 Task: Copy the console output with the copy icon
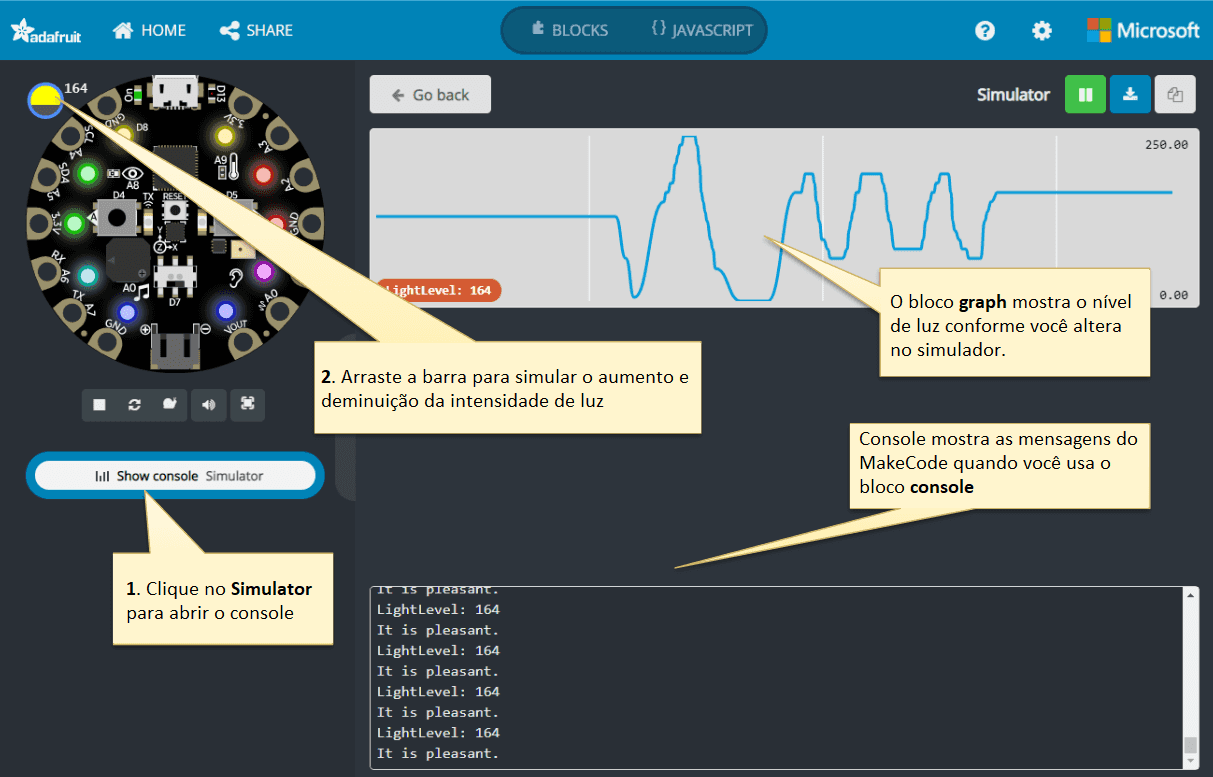coord(1175,95)
